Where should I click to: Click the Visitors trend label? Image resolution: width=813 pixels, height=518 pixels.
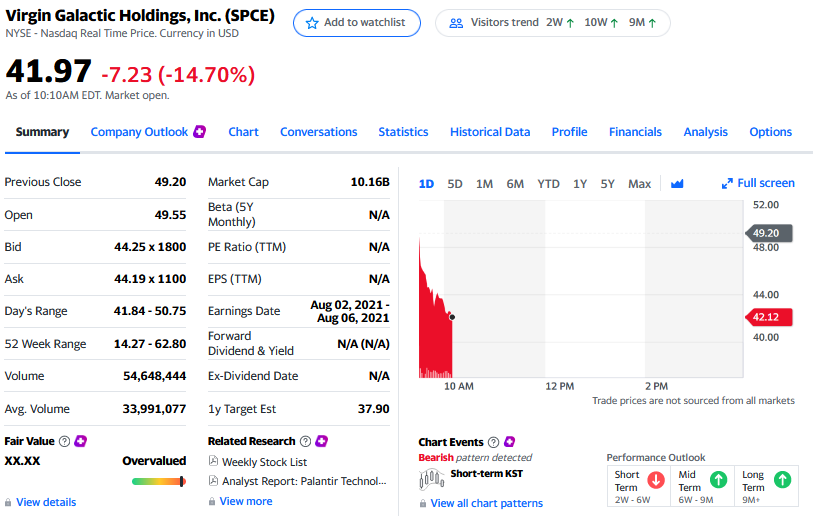504,23
